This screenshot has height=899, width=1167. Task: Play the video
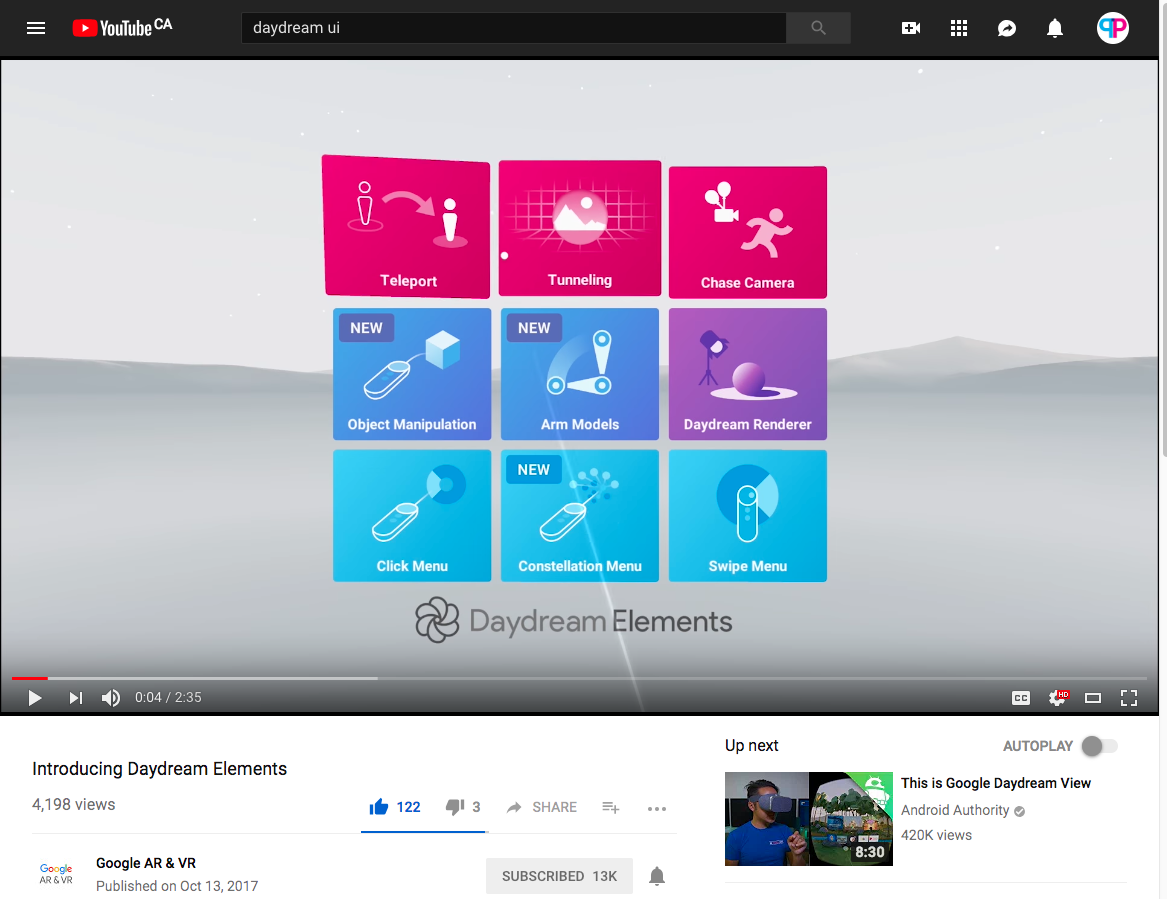coord(35,698)
